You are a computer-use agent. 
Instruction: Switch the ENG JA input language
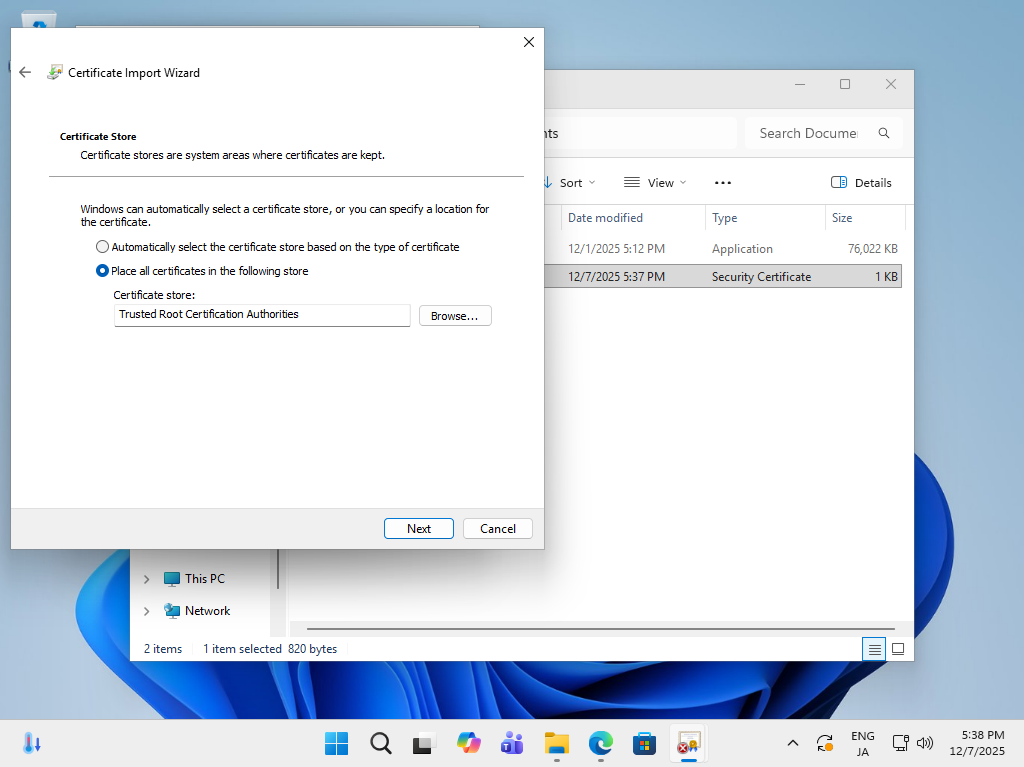[x=863, y=743]
